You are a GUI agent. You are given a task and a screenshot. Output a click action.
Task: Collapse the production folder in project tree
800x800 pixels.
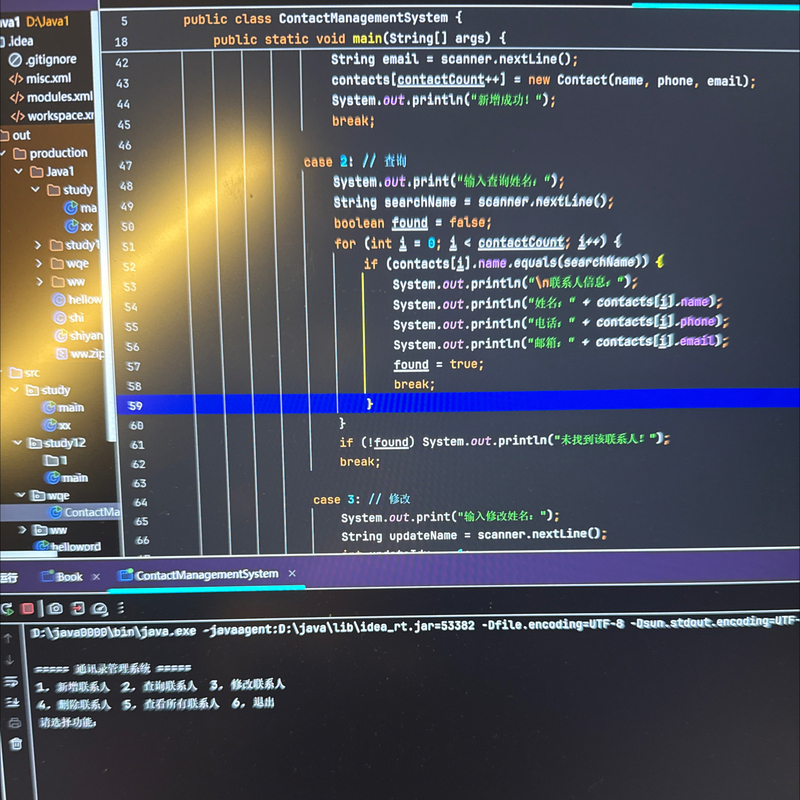(6, 153)
